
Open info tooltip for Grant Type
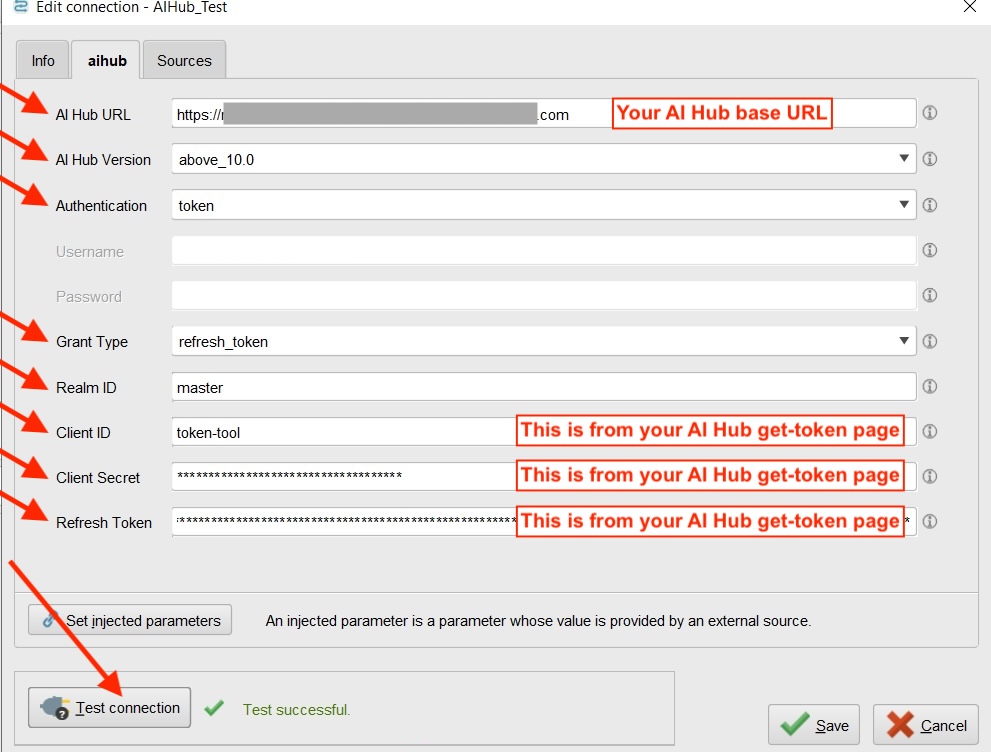point(930,341)
